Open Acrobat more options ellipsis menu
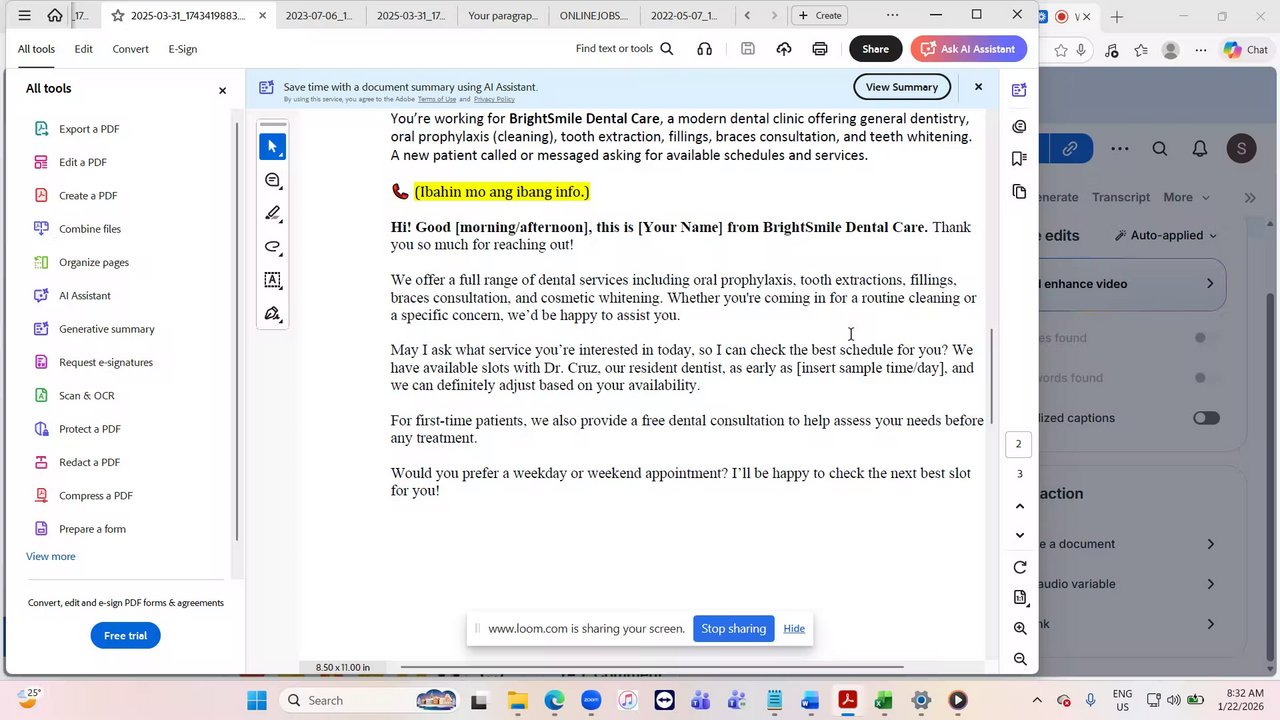Screen dimensions: 1280x720 point(892,15)
